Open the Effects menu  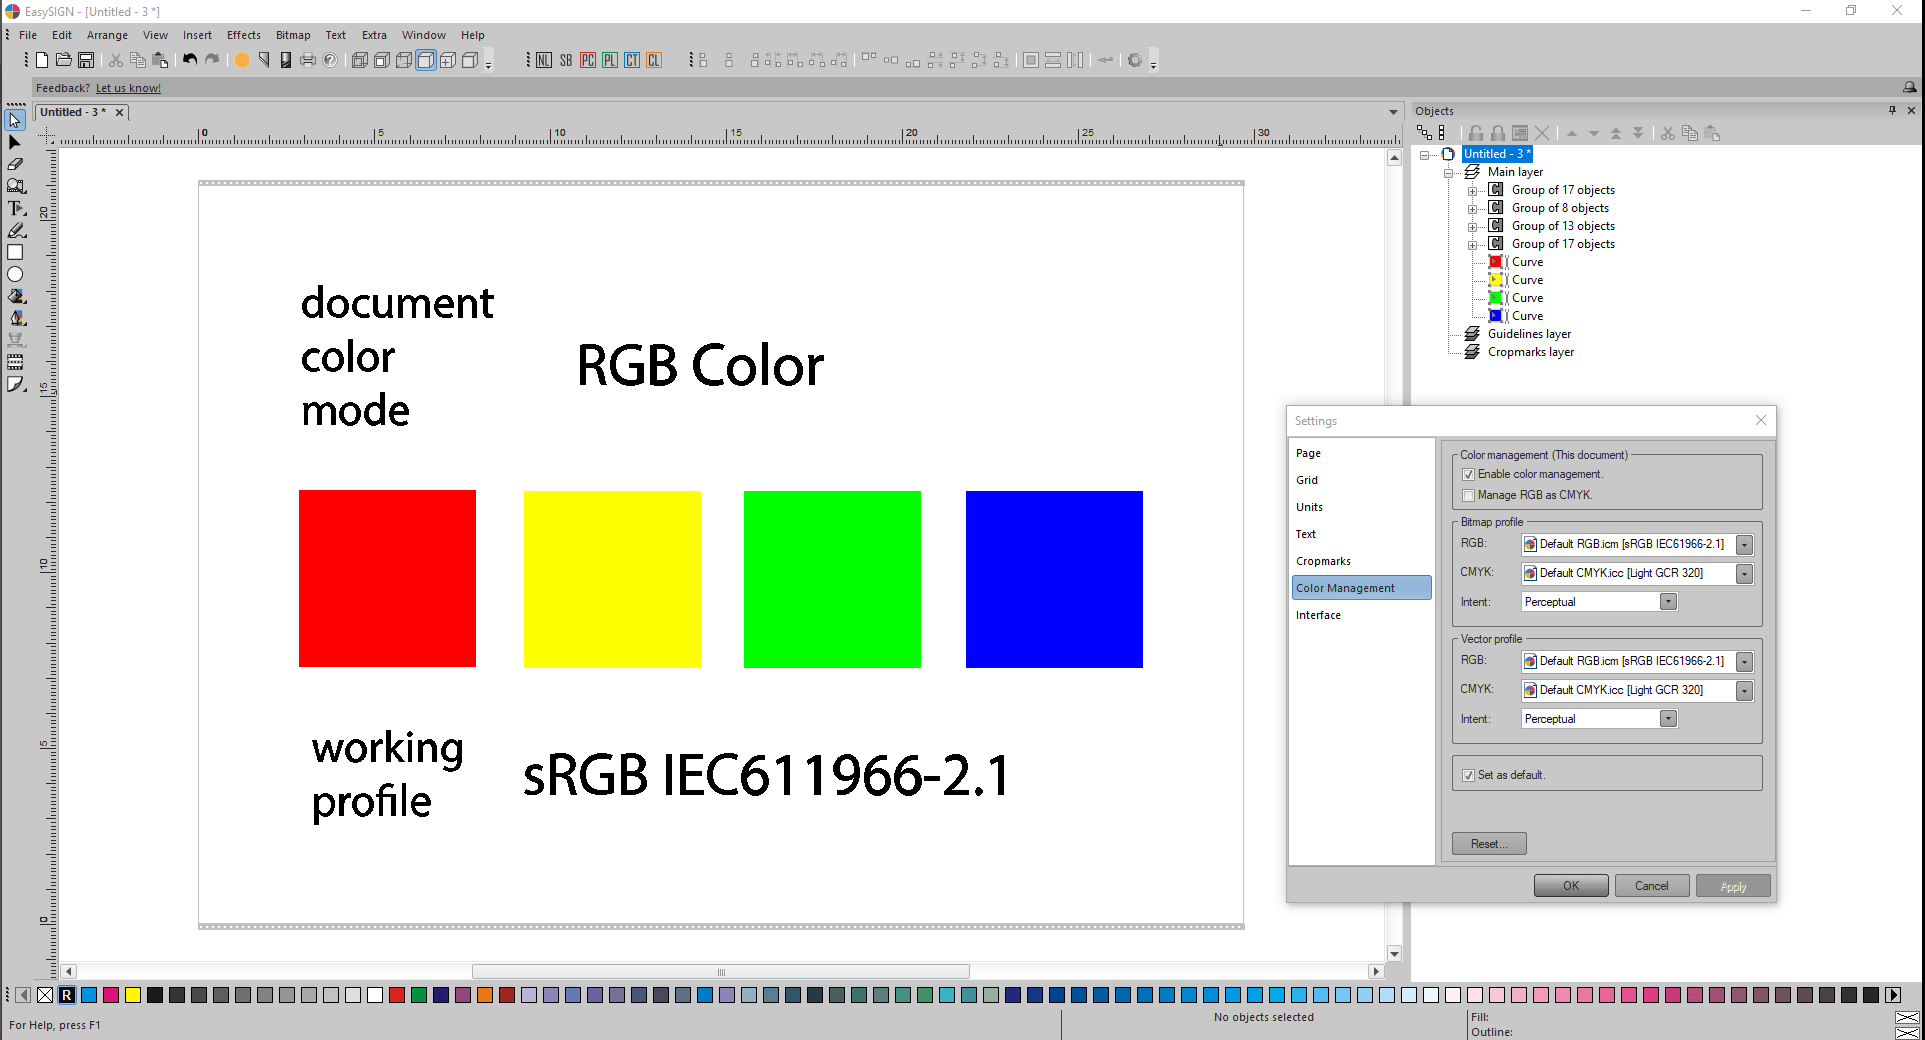[x=243, y=35]
